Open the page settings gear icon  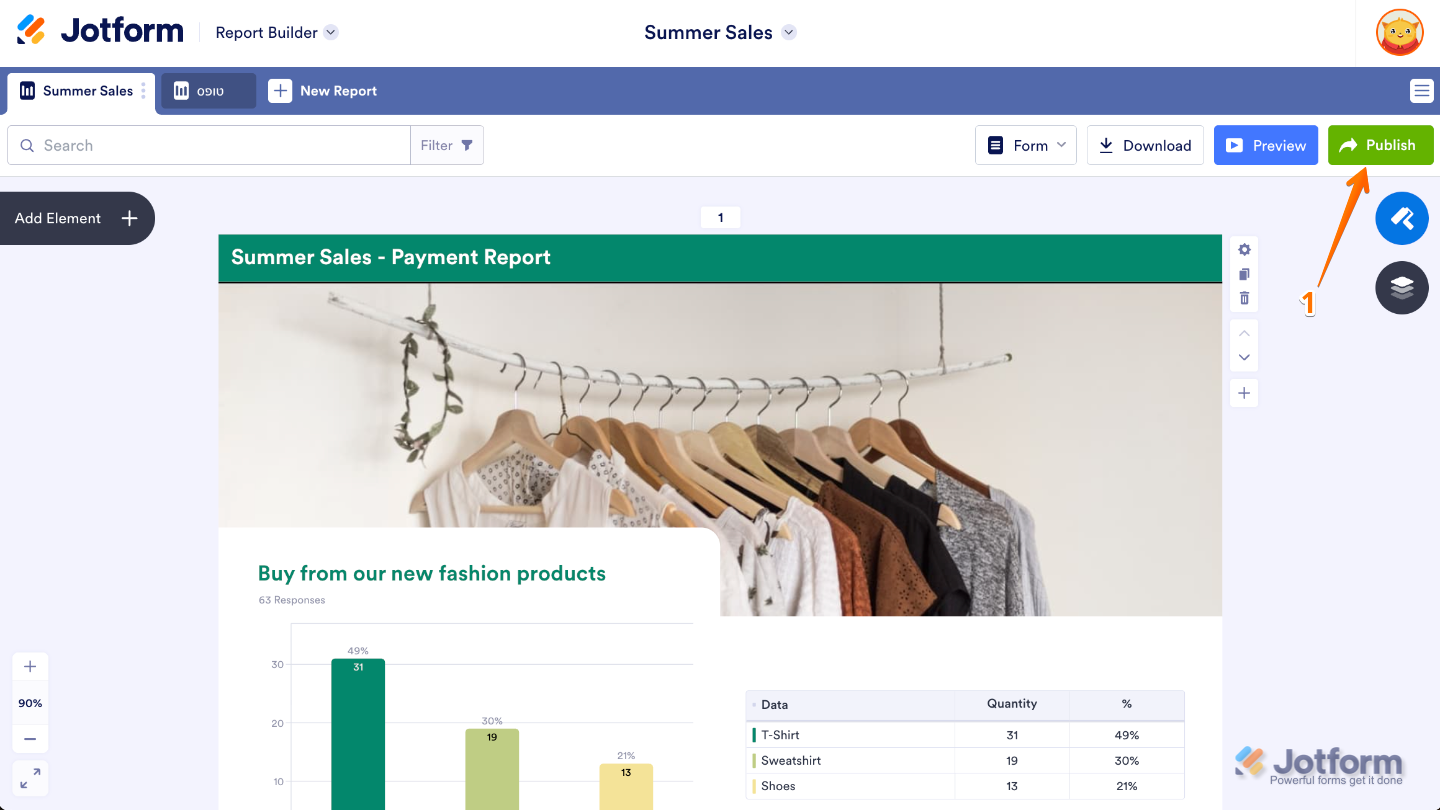[1243, 249]
